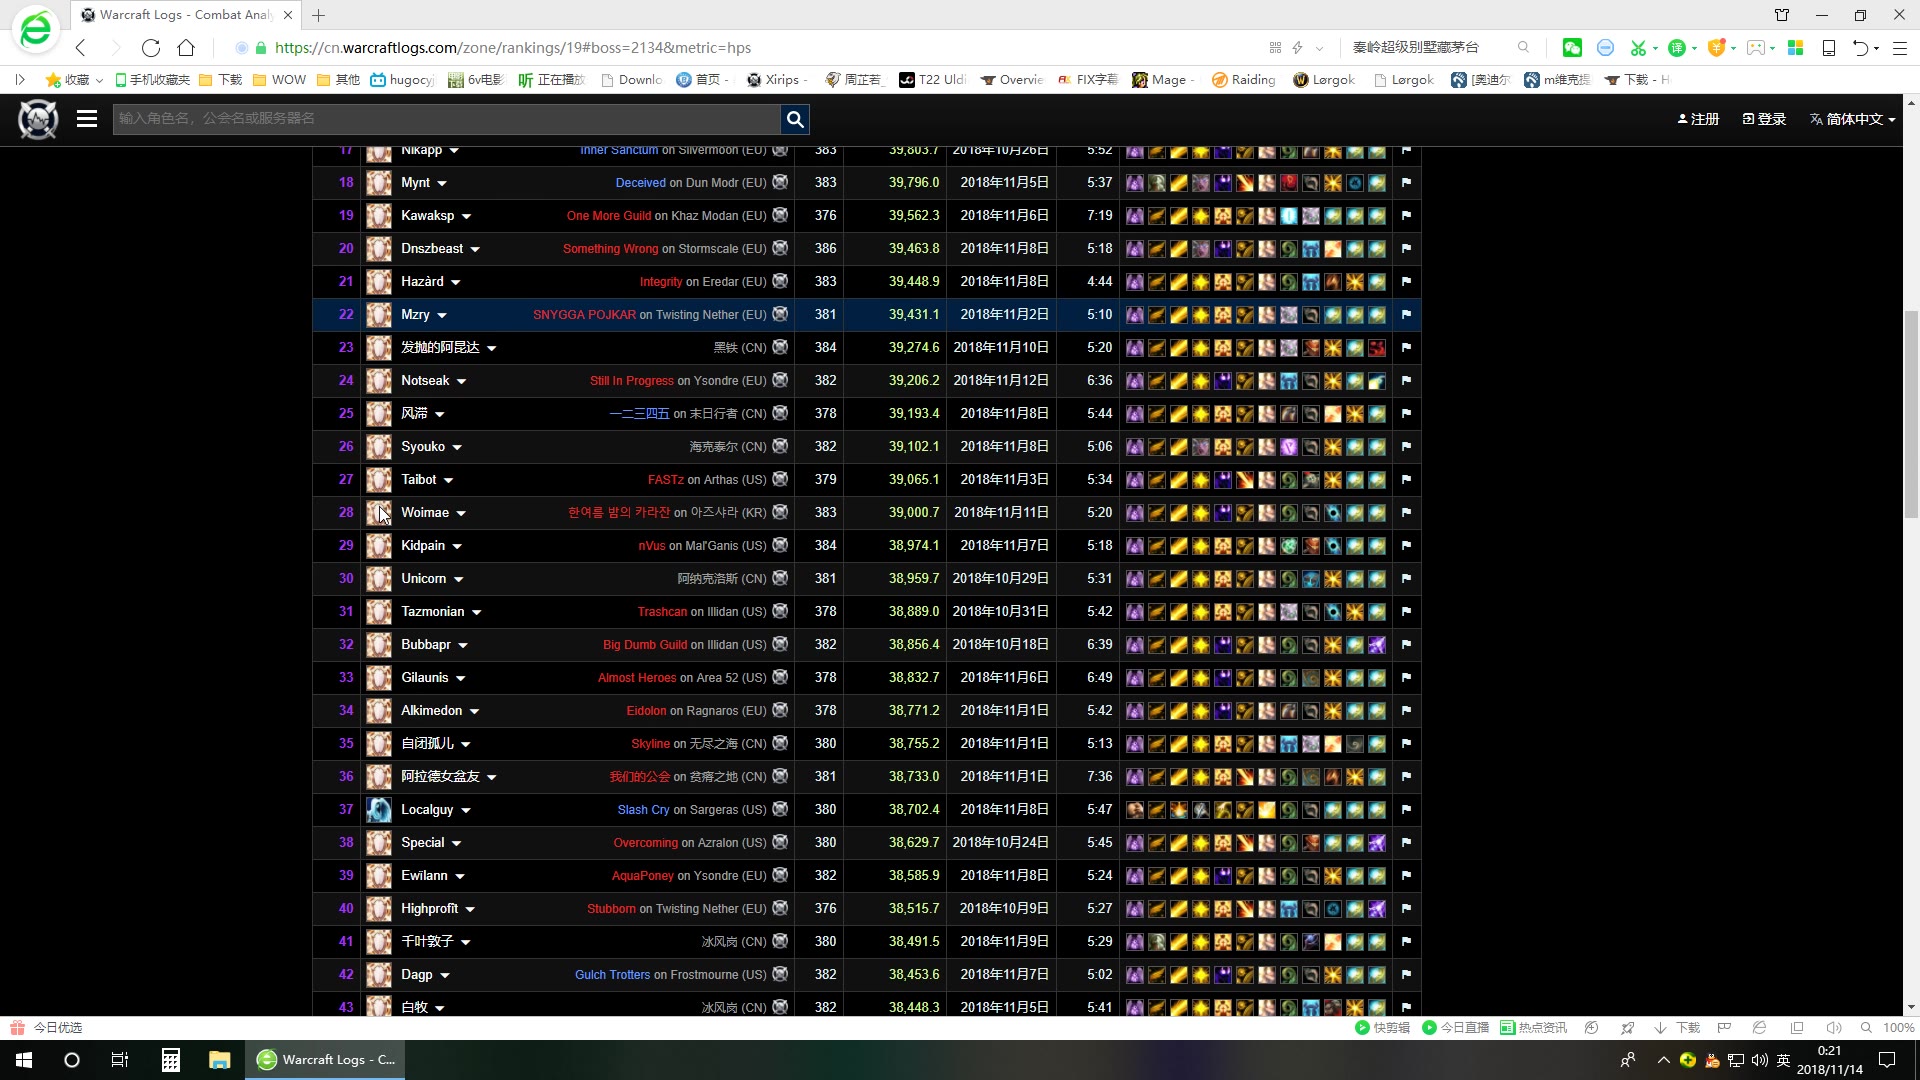This screenshot has width=1920, height=1080.
Task: Click the date 2018年11月10日 in rank 23 row
Action: point(1001,348)
